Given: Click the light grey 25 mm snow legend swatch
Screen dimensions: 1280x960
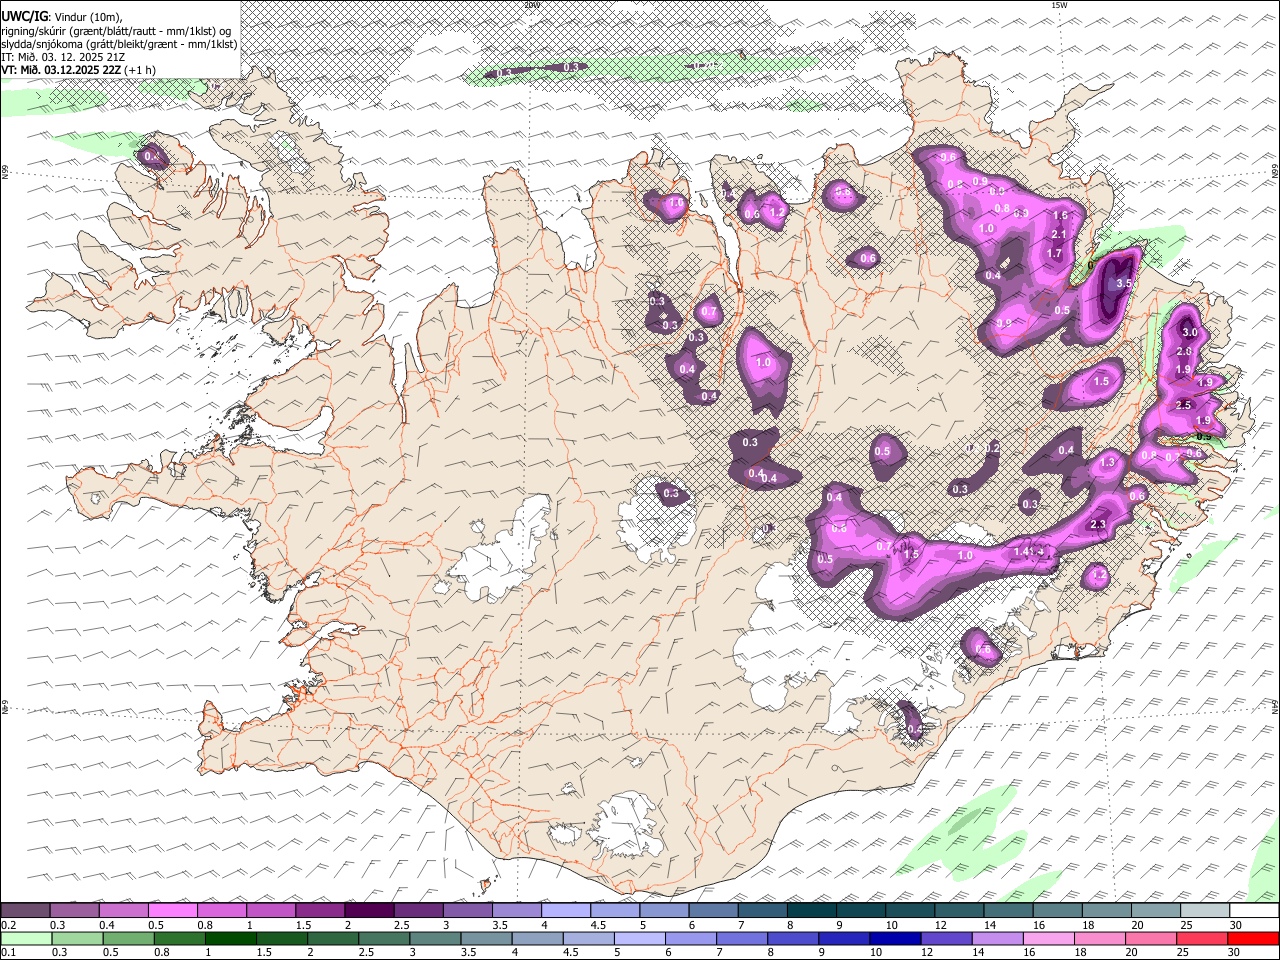Looking at the screenshot, I should (1204, 911).
